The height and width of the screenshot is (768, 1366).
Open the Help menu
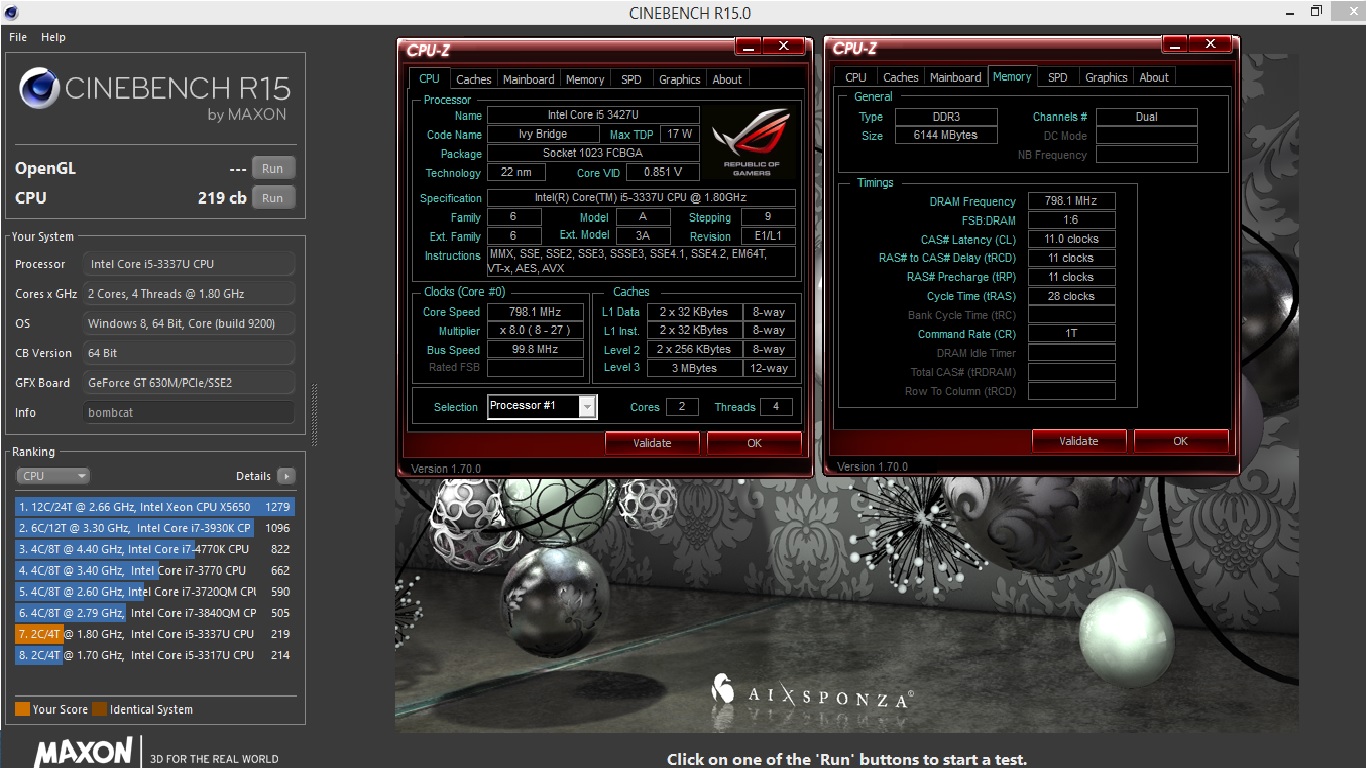[x=53, y=37]
